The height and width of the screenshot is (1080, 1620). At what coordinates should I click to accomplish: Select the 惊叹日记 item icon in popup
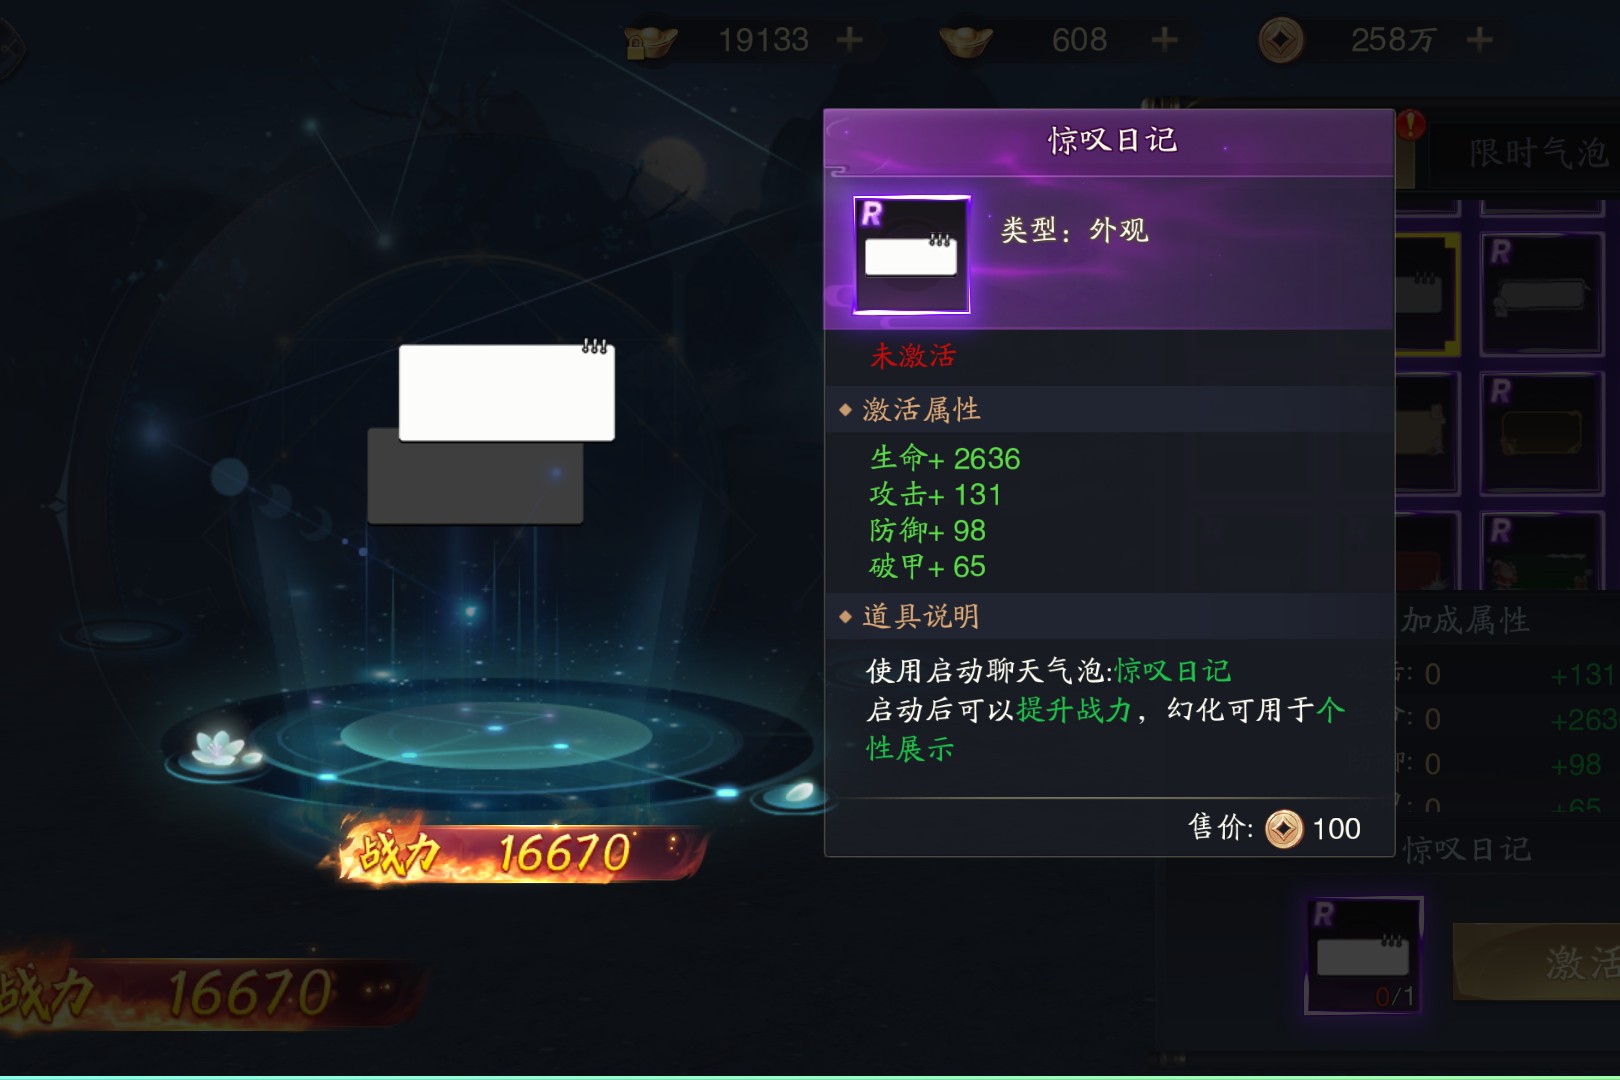point(911,254)
